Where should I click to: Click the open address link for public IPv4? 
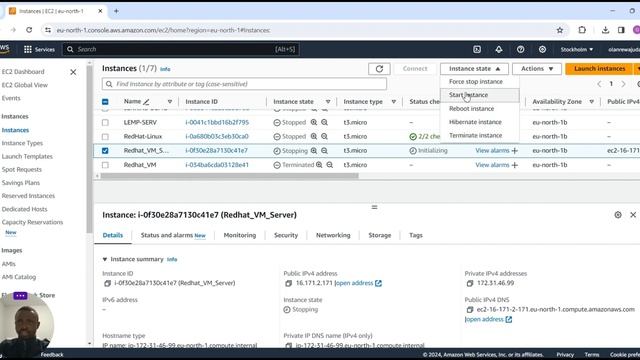click(x=358, y=283)
